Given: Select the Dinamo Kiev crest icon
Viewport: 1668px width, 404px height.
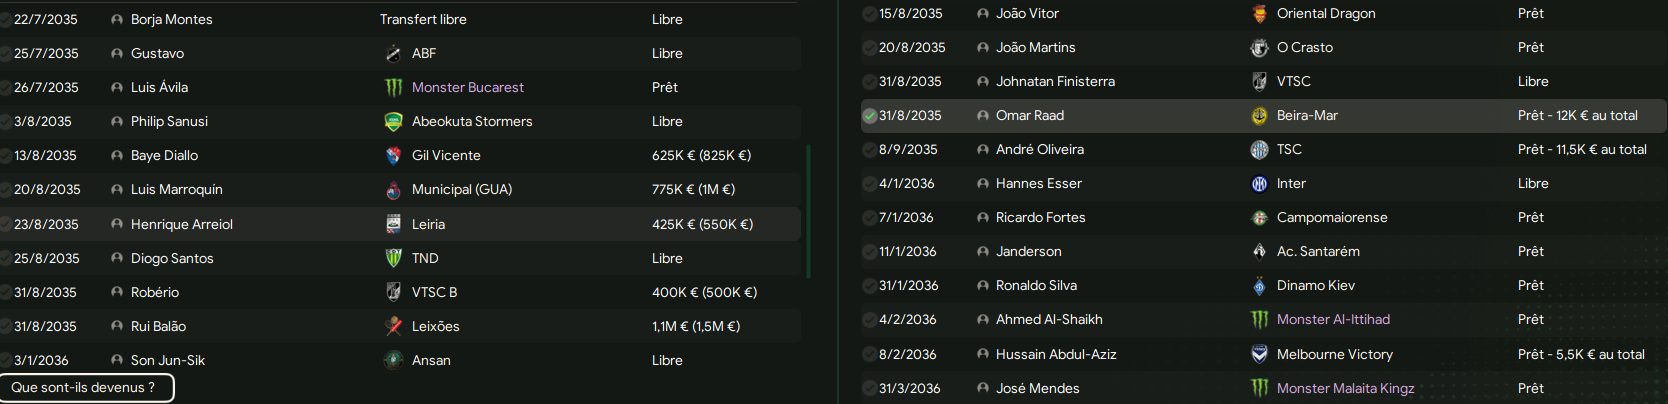Looking at the screenshot, I should [x=1259, y=285].
